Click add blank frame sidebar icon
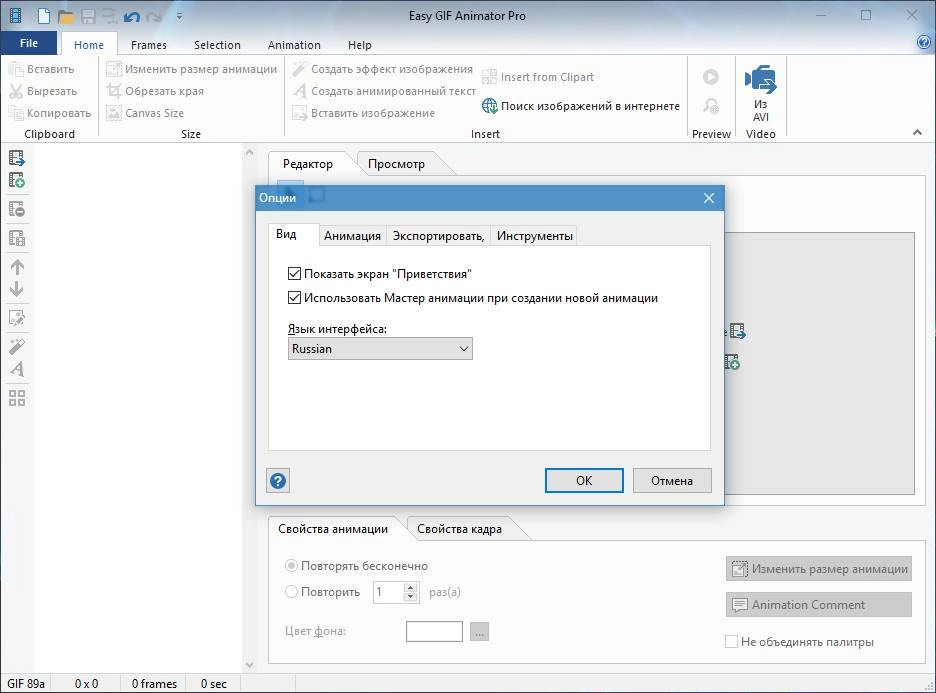 17,180
